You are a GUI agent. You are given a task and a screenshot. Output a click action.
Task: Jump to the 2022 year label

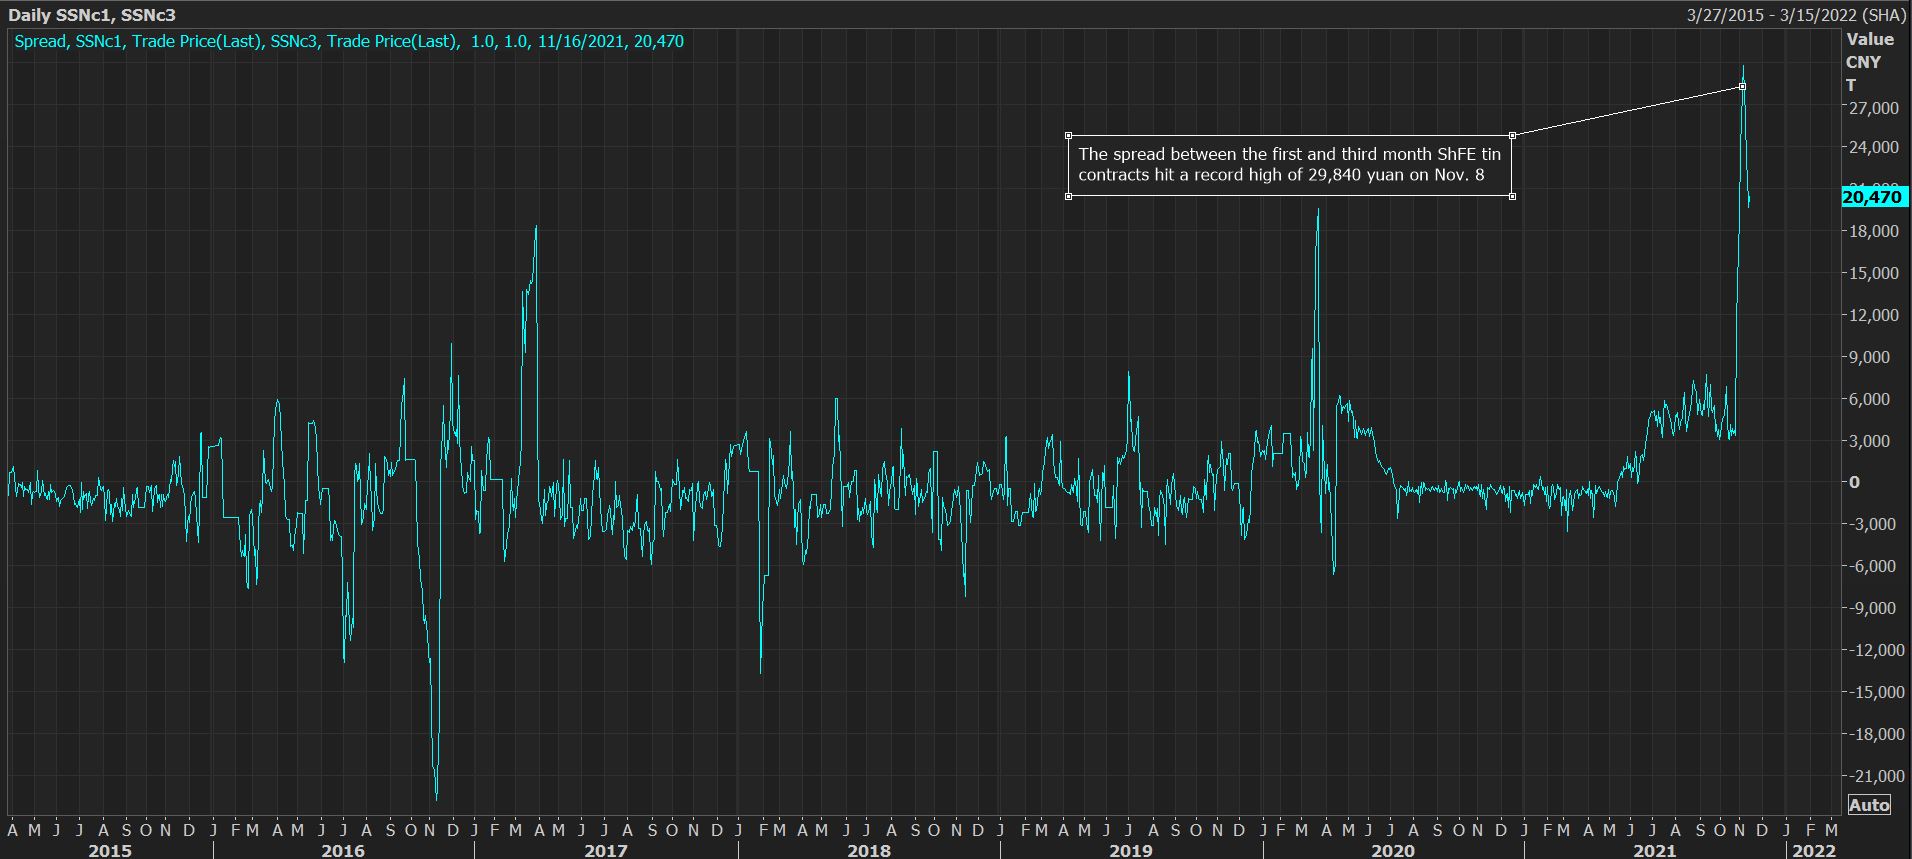pyautogui.click(x=1813, y=850)
